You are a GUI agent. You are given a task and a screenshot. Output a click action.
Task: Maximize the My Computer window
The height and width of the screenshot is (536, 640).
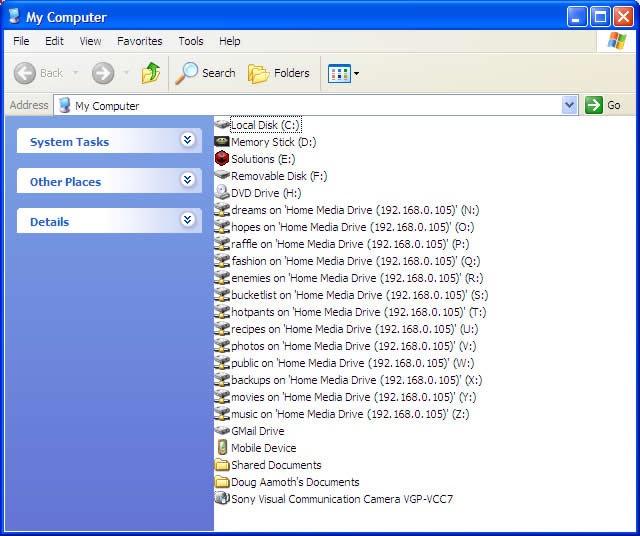[600, 17]
